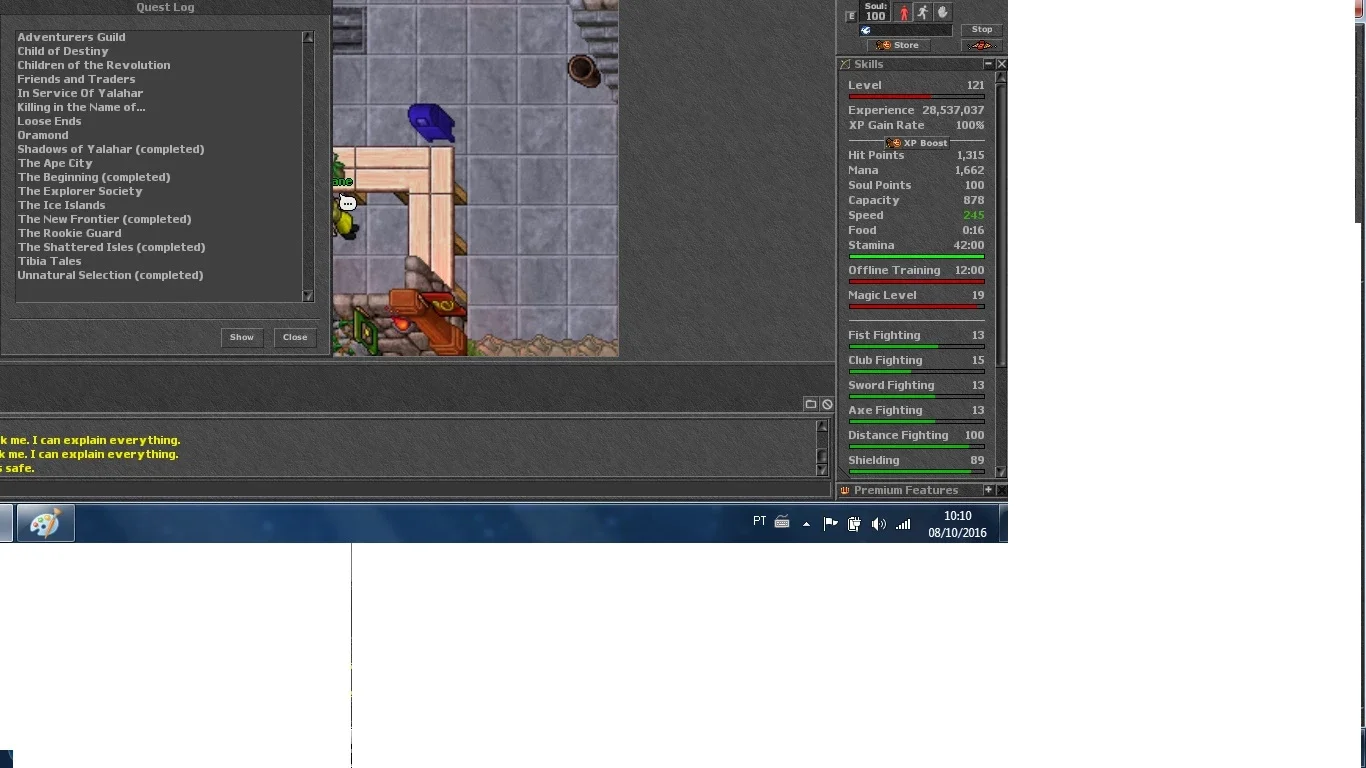Collapse the Skills panel with the minus button
This screenshot has width=1366, height=768.
point(988,64)
